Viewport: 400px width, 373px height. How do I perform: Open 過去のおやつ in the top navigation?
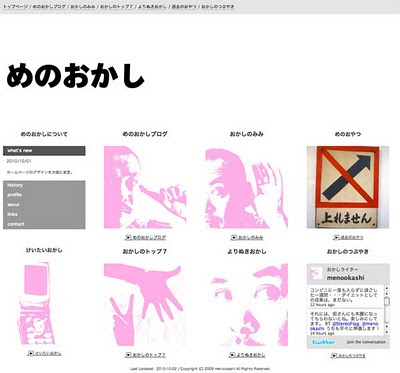point(184,6)
